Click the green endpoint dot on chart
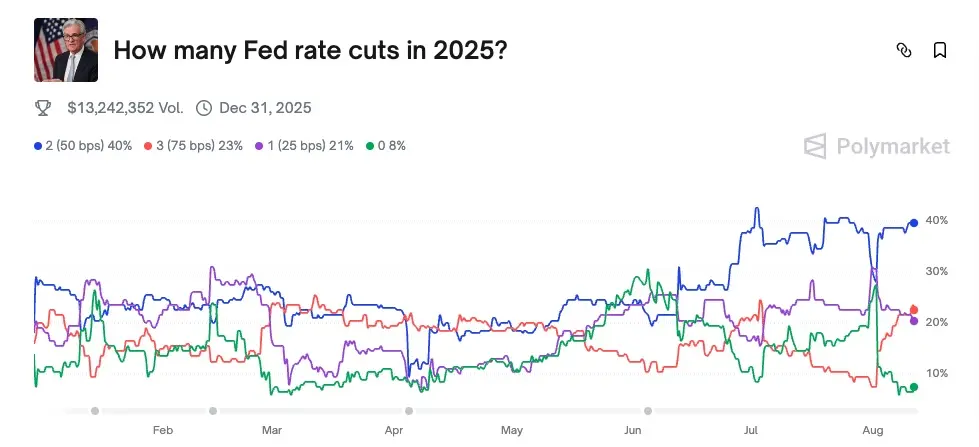This screenshot has height=447, width=979. 914,388
